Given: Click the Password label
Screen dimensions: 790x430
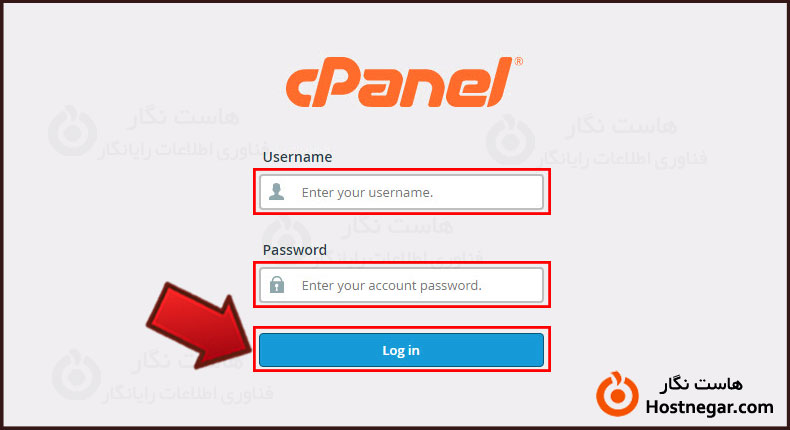Looking at the screenshot, I should pyautogui.click(x=295, y=250).
